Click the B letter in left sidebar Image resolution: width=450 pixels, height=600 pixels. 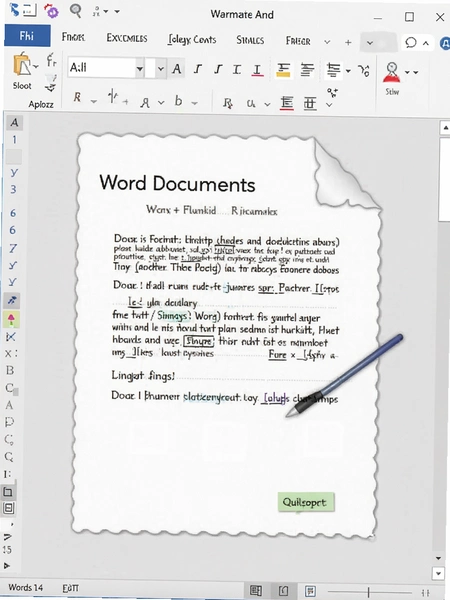pos(10,370)
